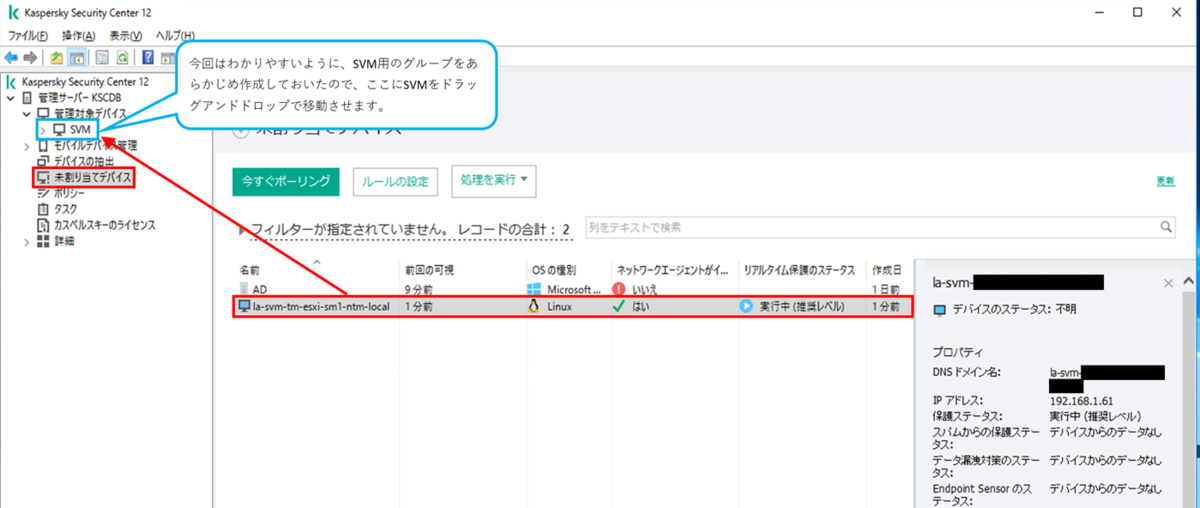Select the AD device row
The height and width of the screenshot is (508, 1200).
click(574, 289)
